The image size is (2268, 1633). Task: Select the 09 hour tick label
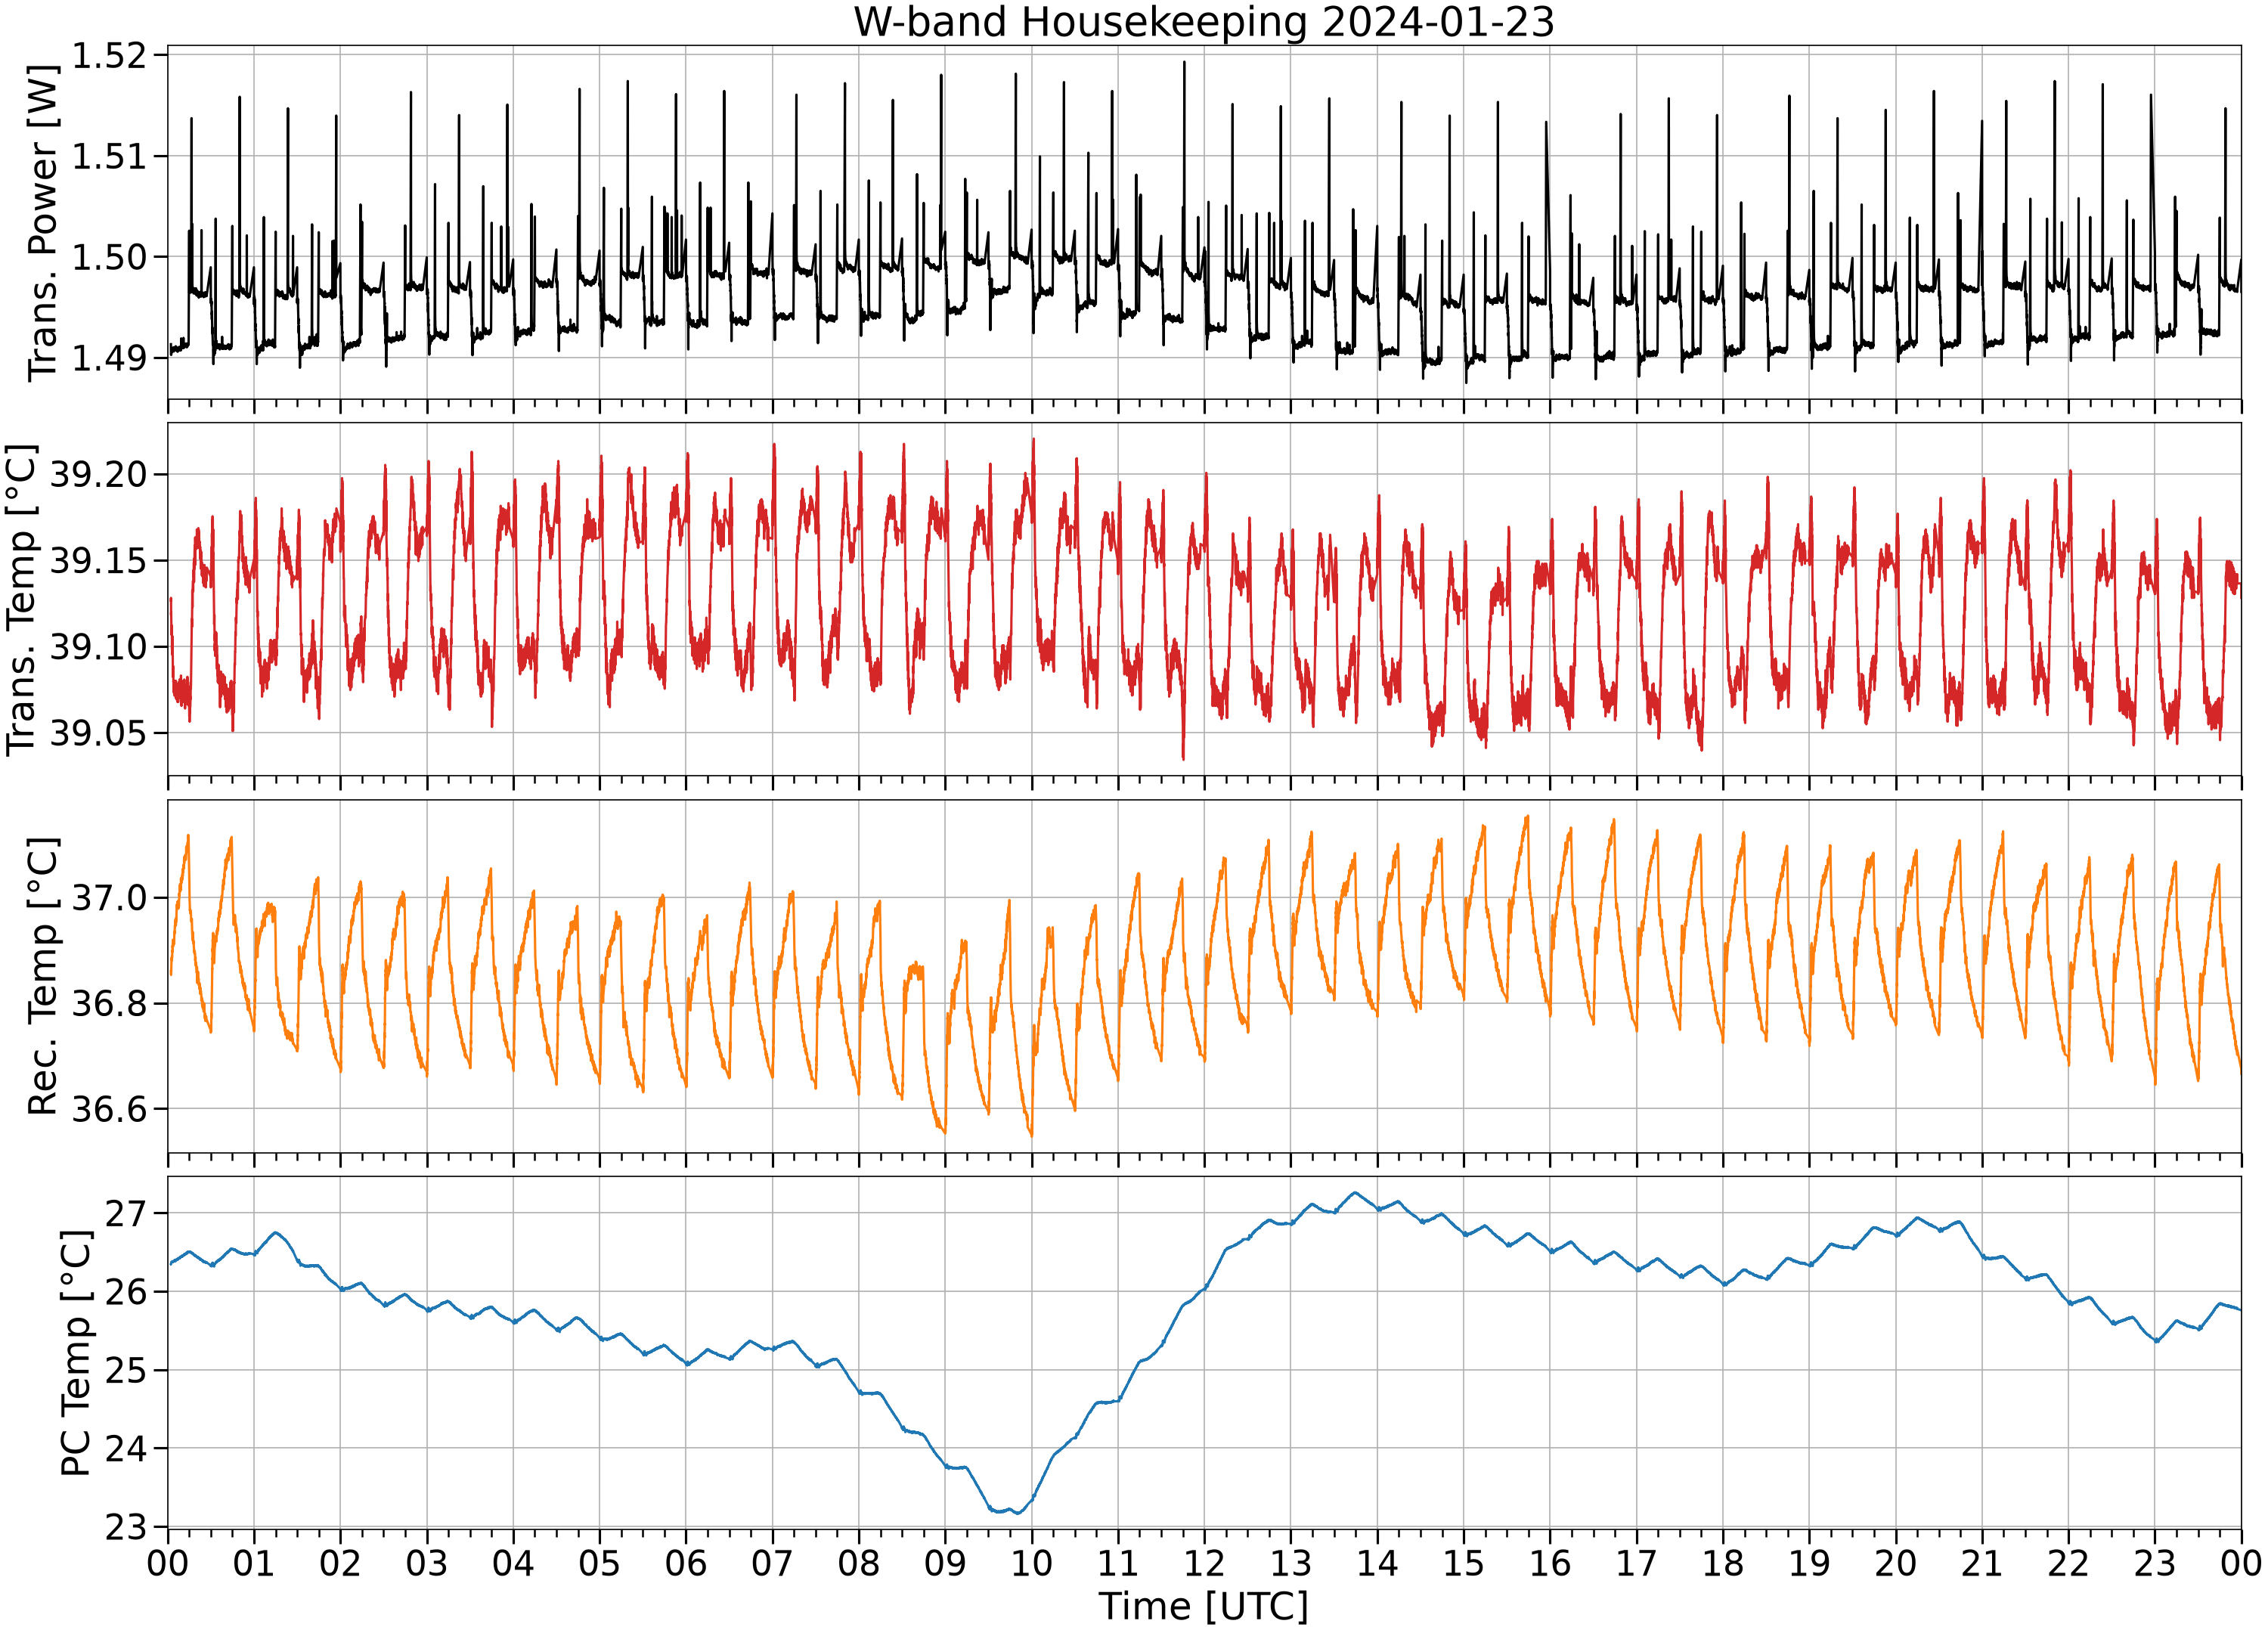(945, 1563)
